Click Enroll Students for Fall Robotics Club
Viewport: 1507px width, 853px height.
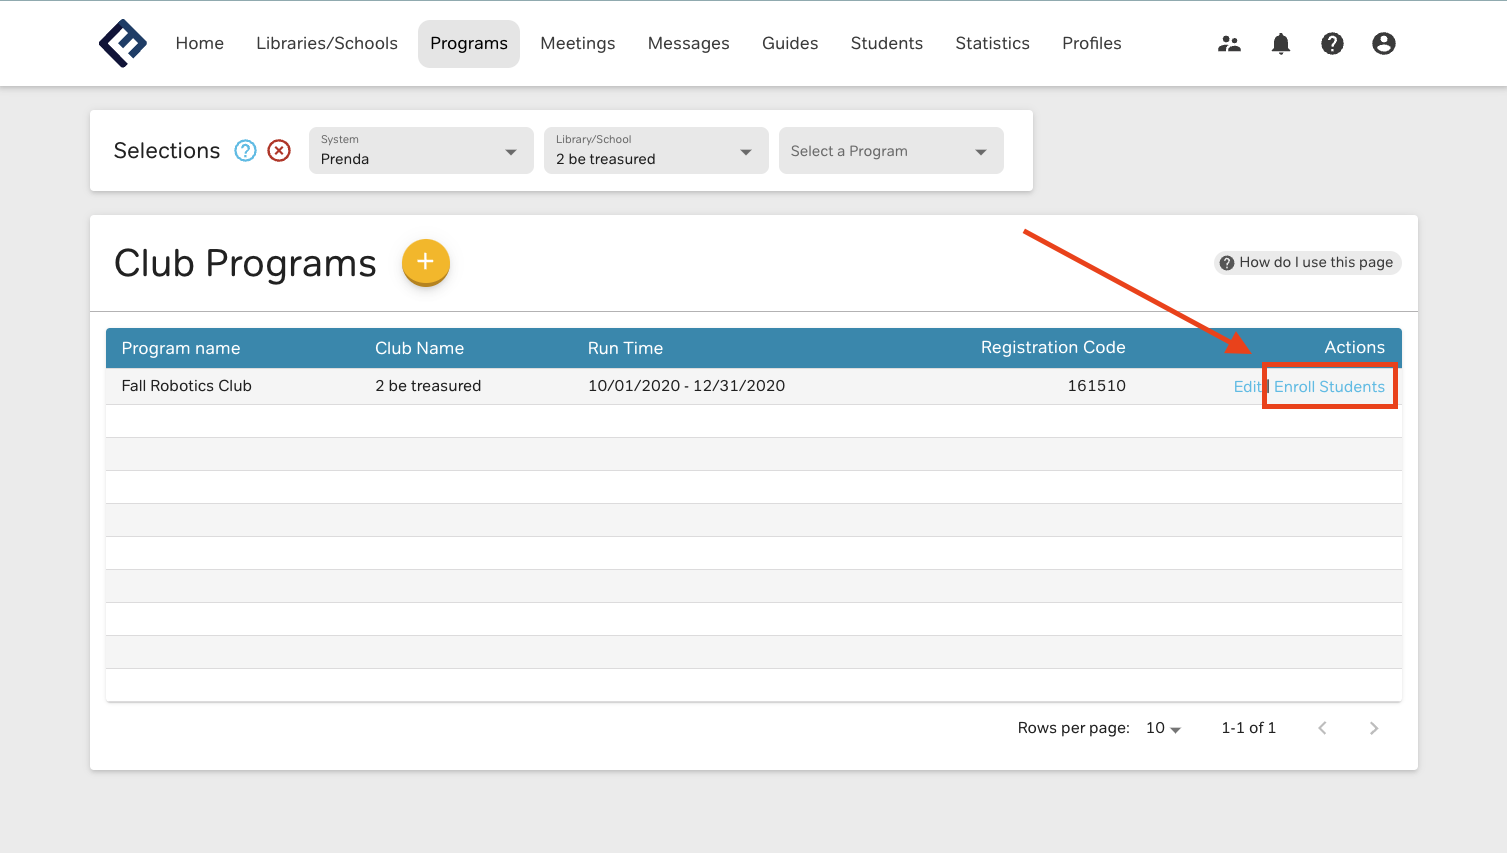[1329, 387]
